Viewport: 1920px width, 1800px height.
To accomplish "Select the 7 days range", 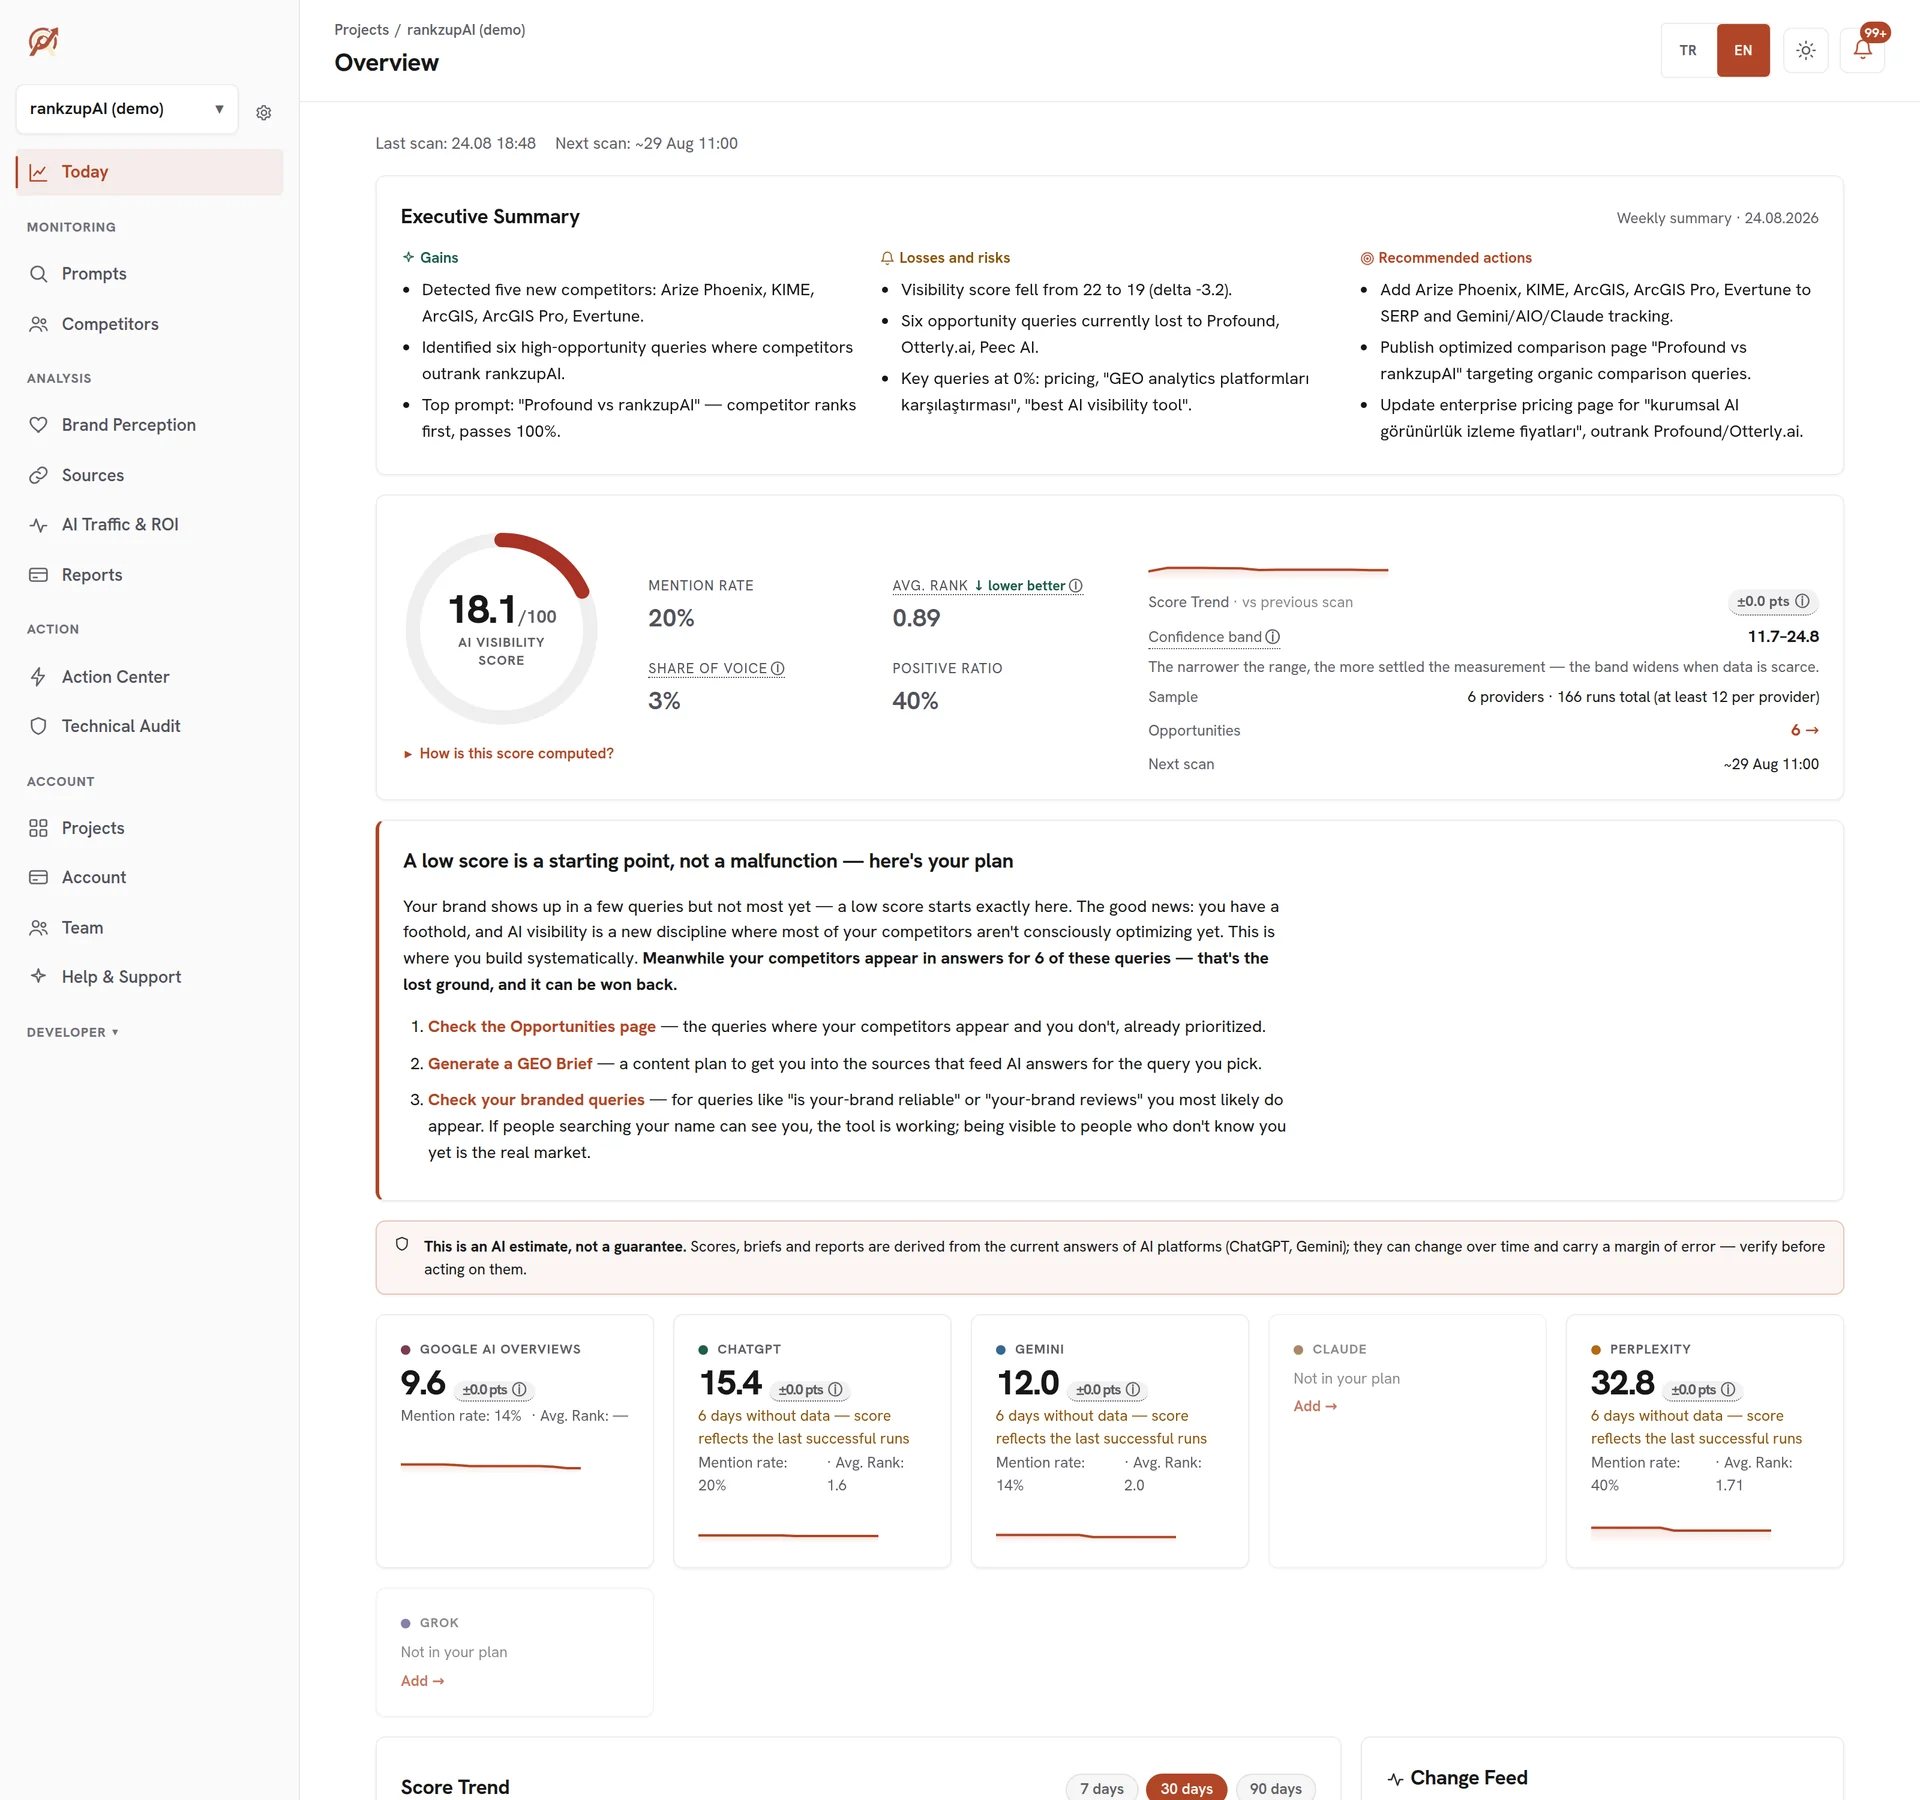I will point(1102,1788).
